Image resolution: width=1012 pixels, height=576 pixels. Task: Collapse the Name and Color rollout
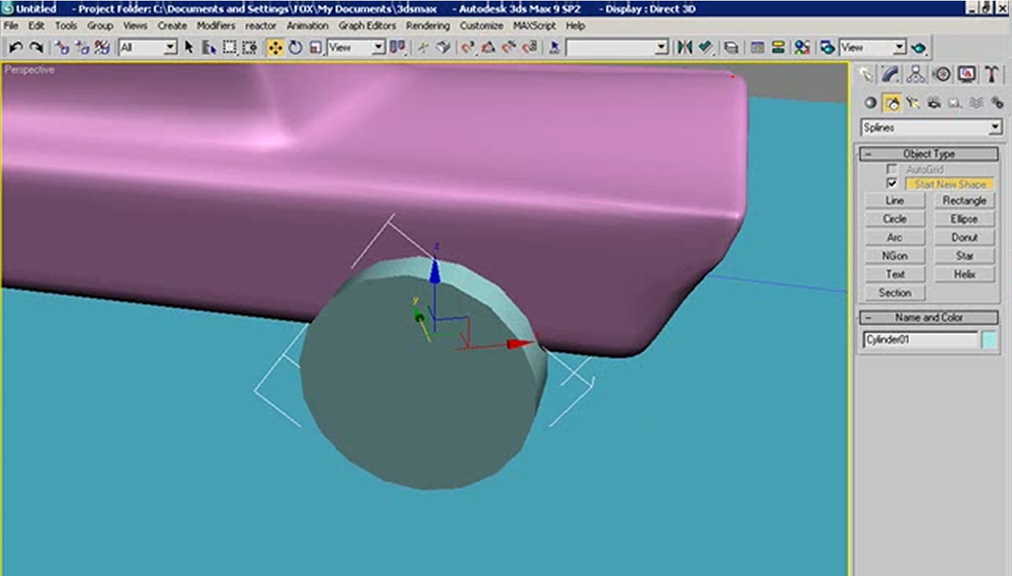[929, 318]
